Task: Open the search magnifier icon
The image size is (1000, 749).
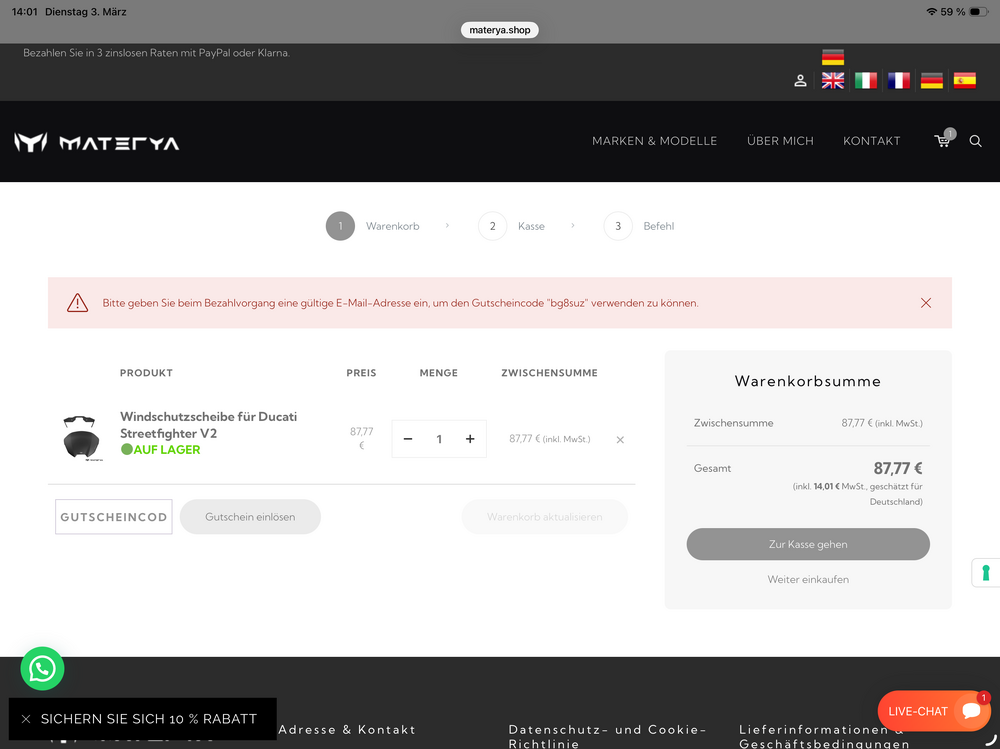Action: [x=975, y=141]
